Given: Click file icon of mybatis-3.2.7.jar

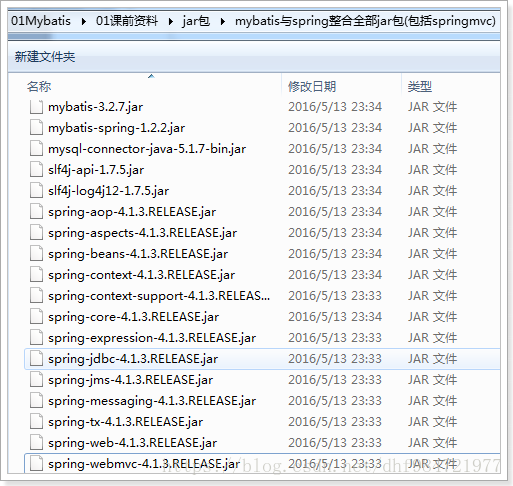Looking at the screenshot, I should [x=36, y=107].
